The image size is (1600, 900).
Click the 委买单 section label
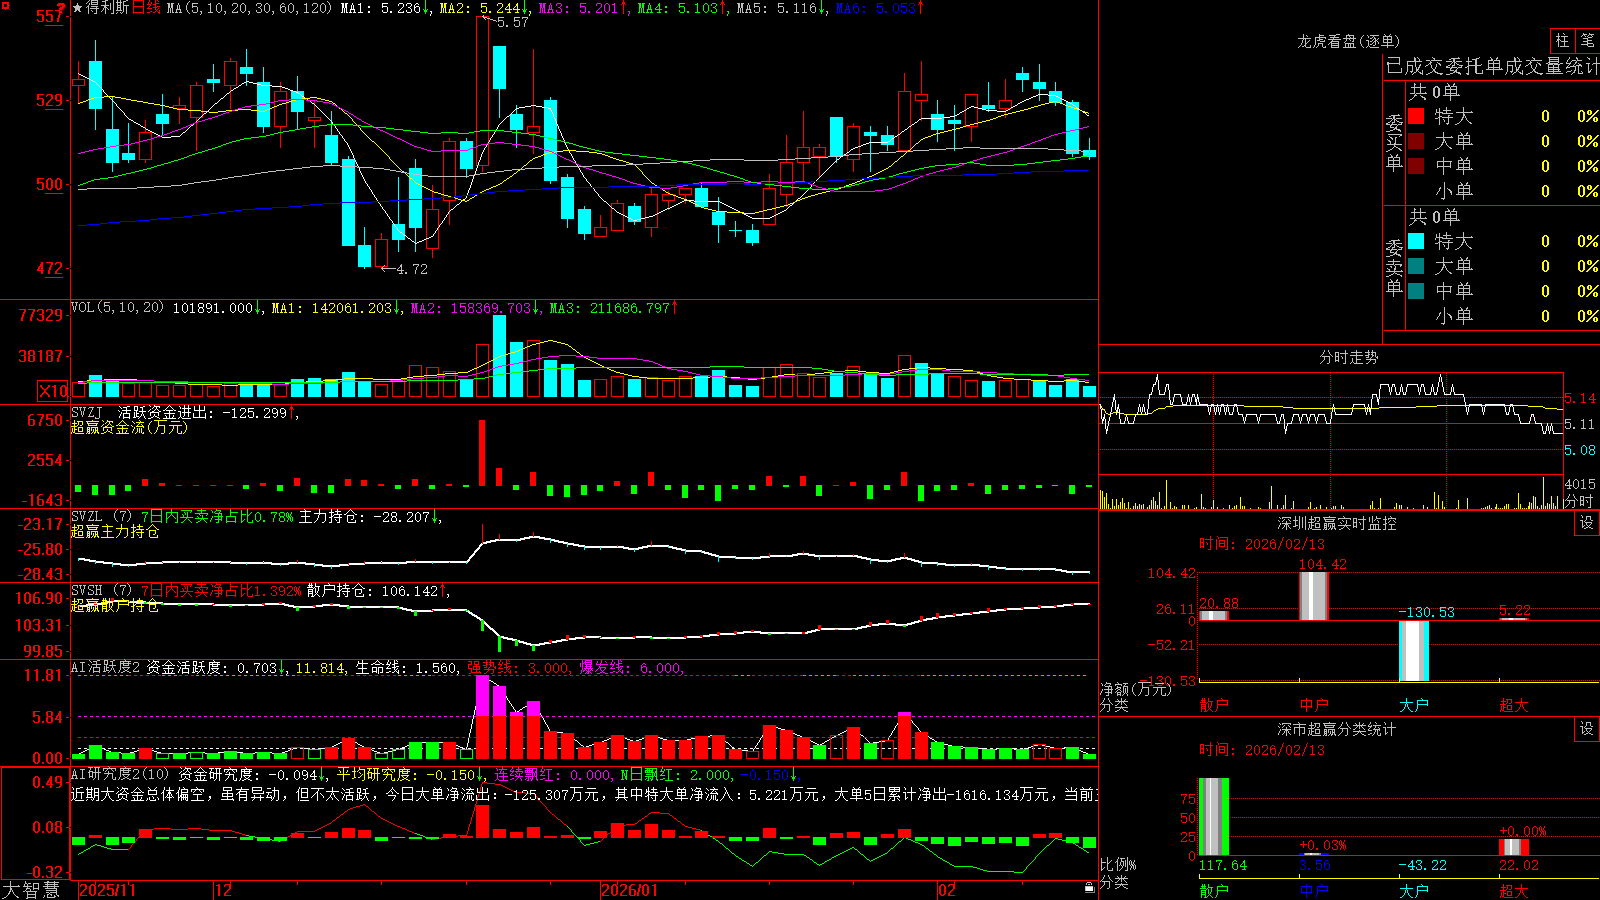[1394, 142]
